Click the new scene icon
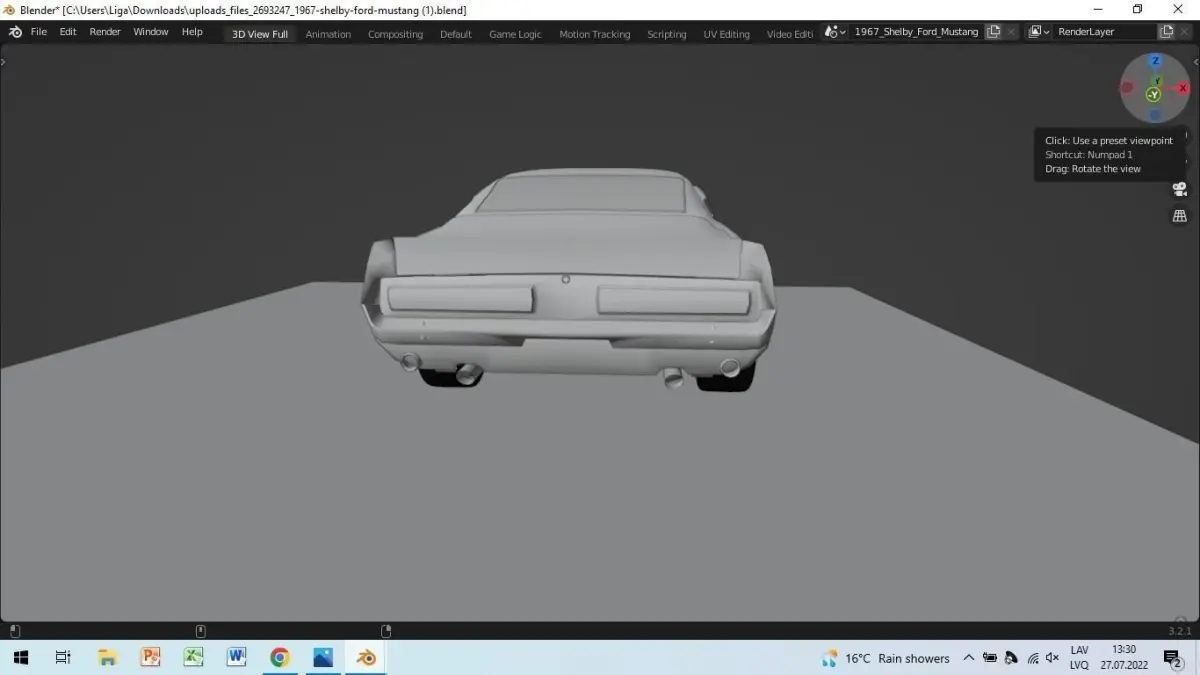This screenshot has height=675, width=1200. tap(993, 32)
